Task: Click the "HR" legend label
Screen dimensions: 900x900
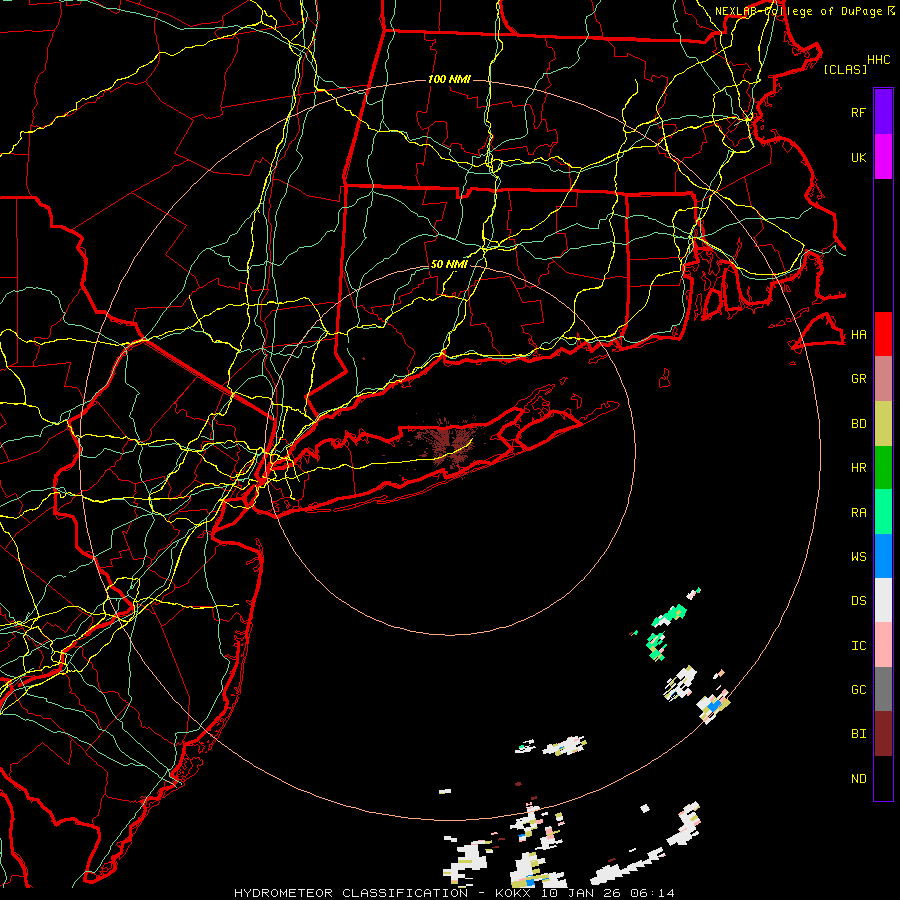Action: [x=858, y=468]
